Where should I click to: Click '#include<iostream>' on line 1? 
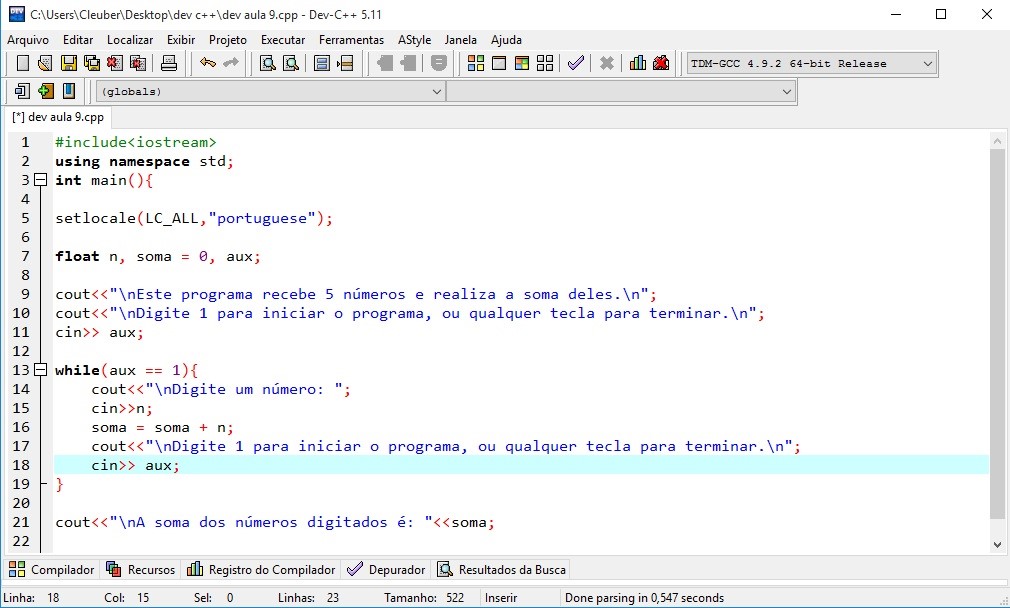pyautogui.click(x=136, y=142)
